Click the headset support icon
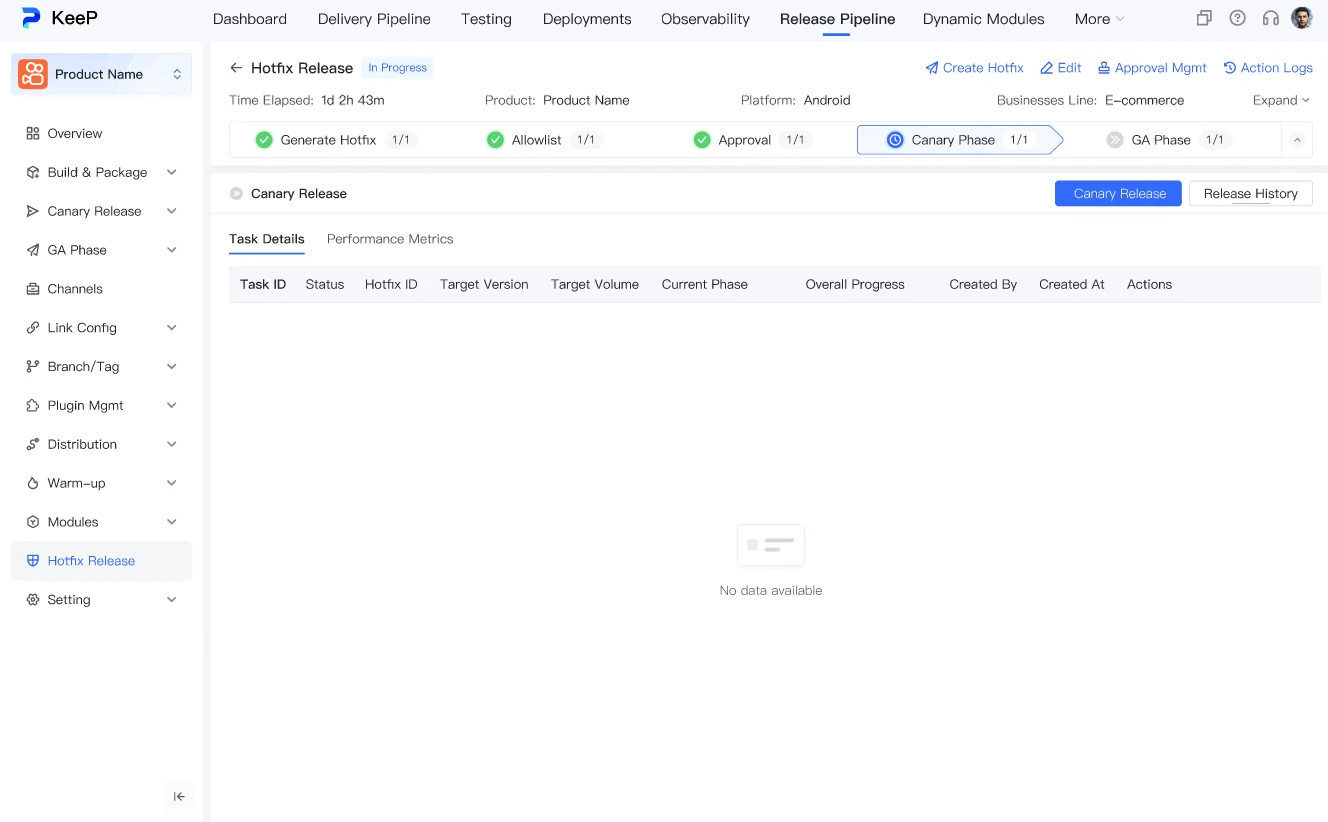The image size is (1328, 822). coord(1271,18)
